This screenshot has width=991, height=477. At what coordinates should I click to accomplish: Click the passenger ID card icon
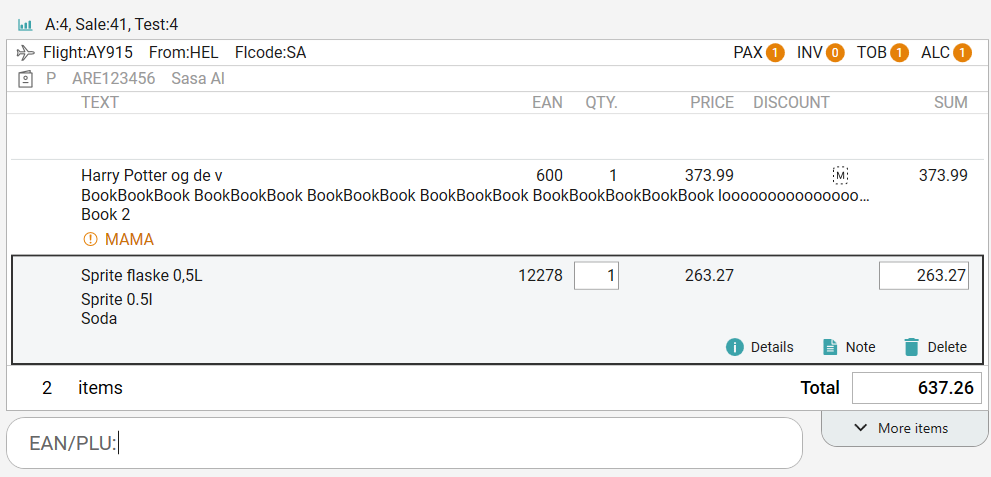[26, 78]
